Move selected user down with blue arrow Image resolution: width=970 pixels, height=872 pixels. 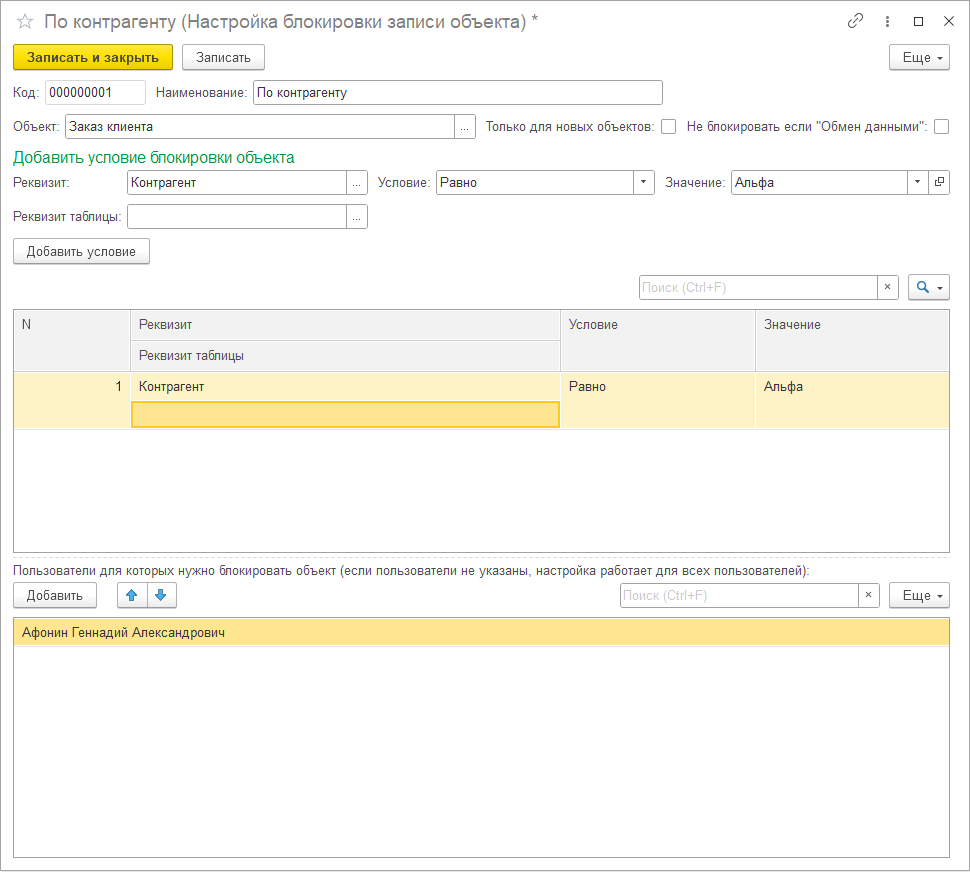[x=162, y=595]
